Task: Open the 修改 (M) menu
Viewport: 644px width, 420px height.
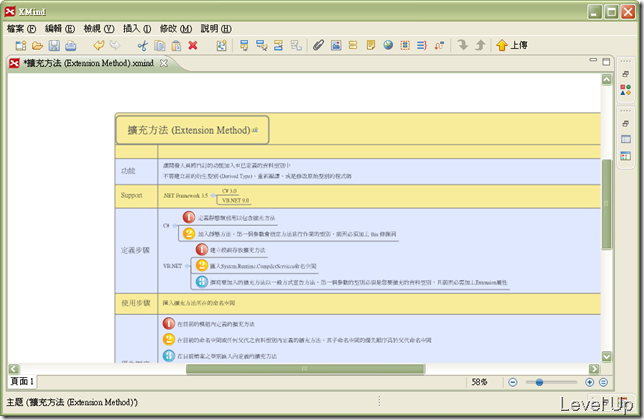Action: click(x=176, y=28)
